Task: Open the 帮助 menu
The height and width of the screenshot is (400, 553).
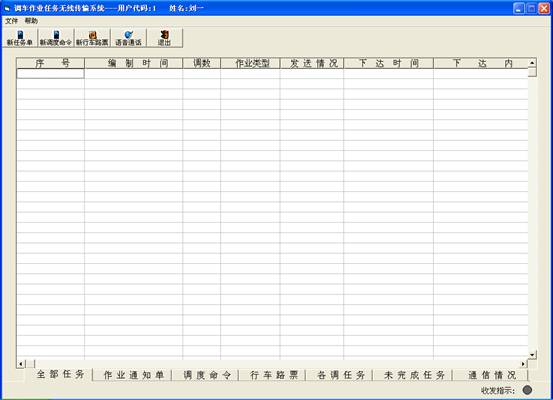Action: pos(31,21)
